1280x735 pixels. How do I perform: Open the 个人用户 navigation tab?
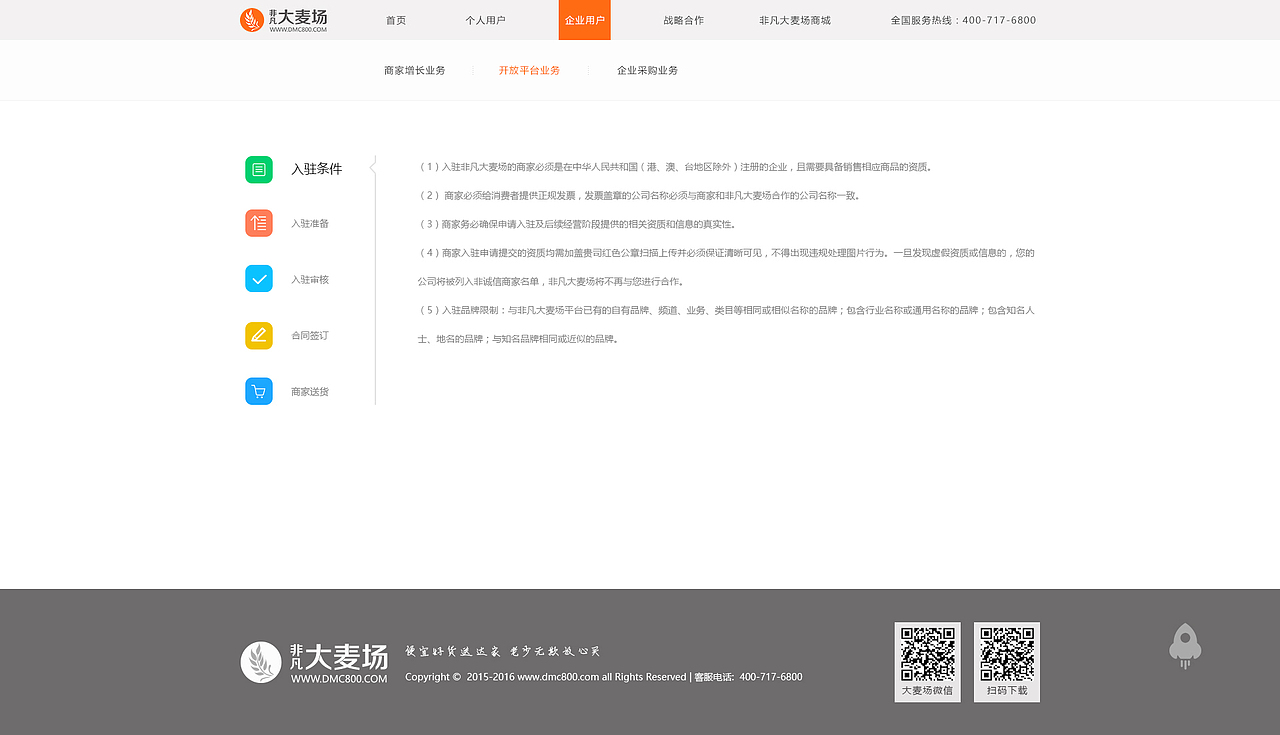[484, 19]
